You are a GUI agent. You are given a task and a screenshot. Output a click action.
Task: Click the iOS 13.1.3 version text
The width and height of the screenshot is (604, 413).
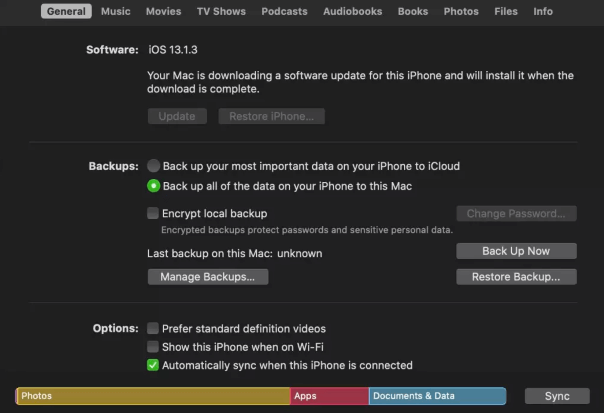173,50
